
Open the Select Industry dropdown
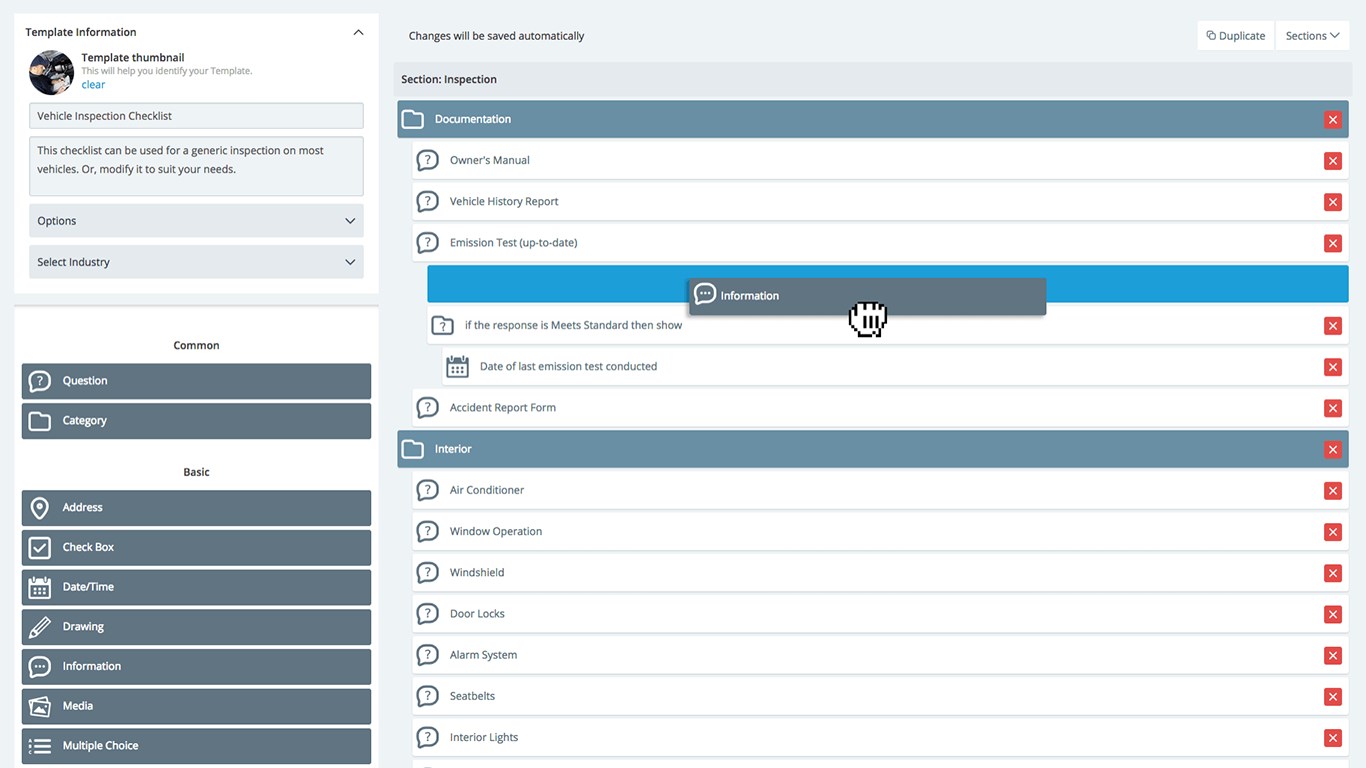[196, 262]
